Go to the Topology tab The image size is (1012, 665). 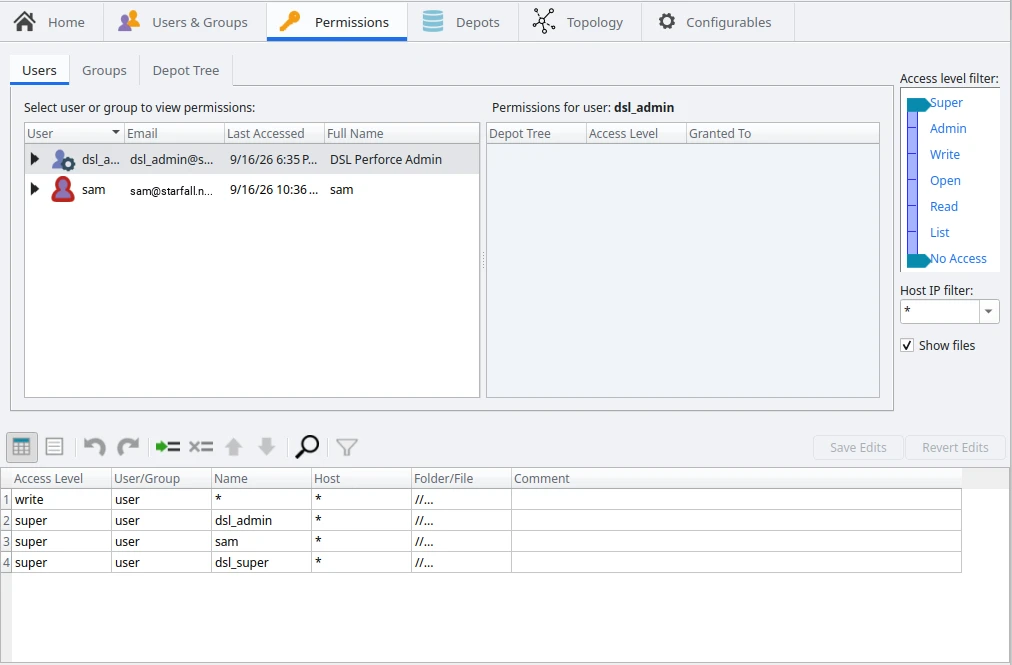pyautogui.click(x=580, y=22)
